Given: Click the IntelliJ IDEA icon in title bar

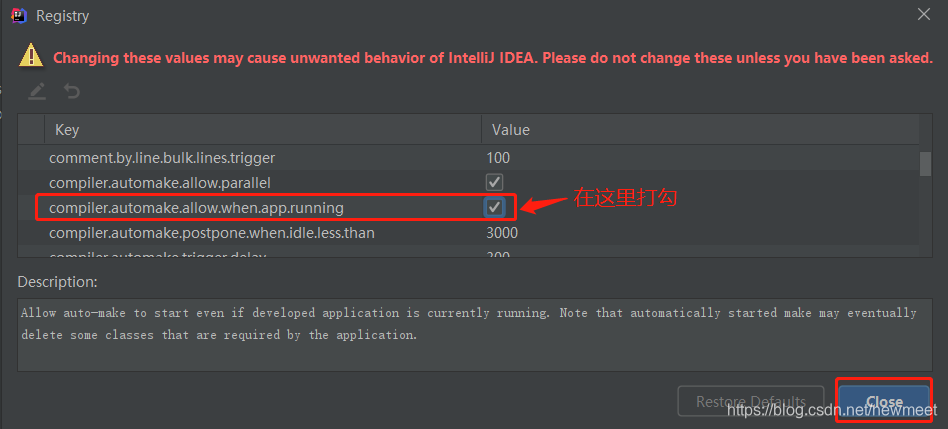Looking at the screenshot, I should click(x=19, y=15).
